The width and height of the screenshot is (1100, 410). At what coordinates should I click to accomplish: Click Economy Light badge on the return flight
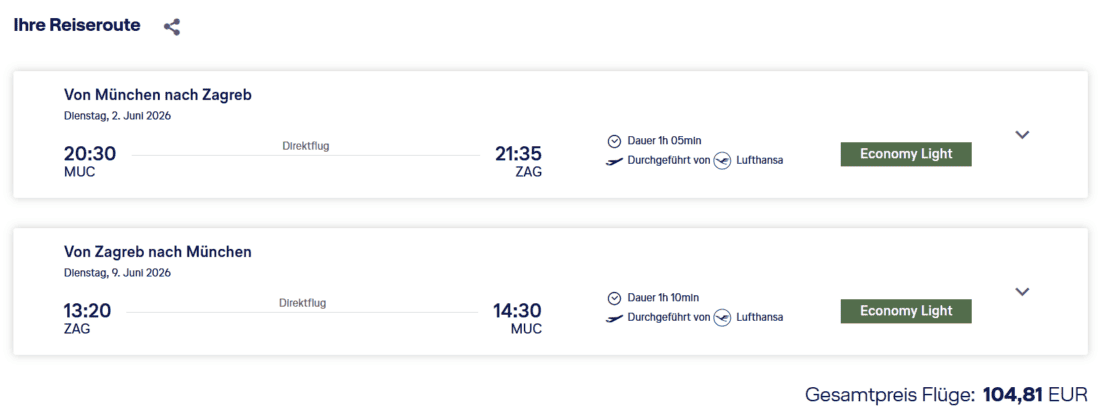[x=906, y=311]
